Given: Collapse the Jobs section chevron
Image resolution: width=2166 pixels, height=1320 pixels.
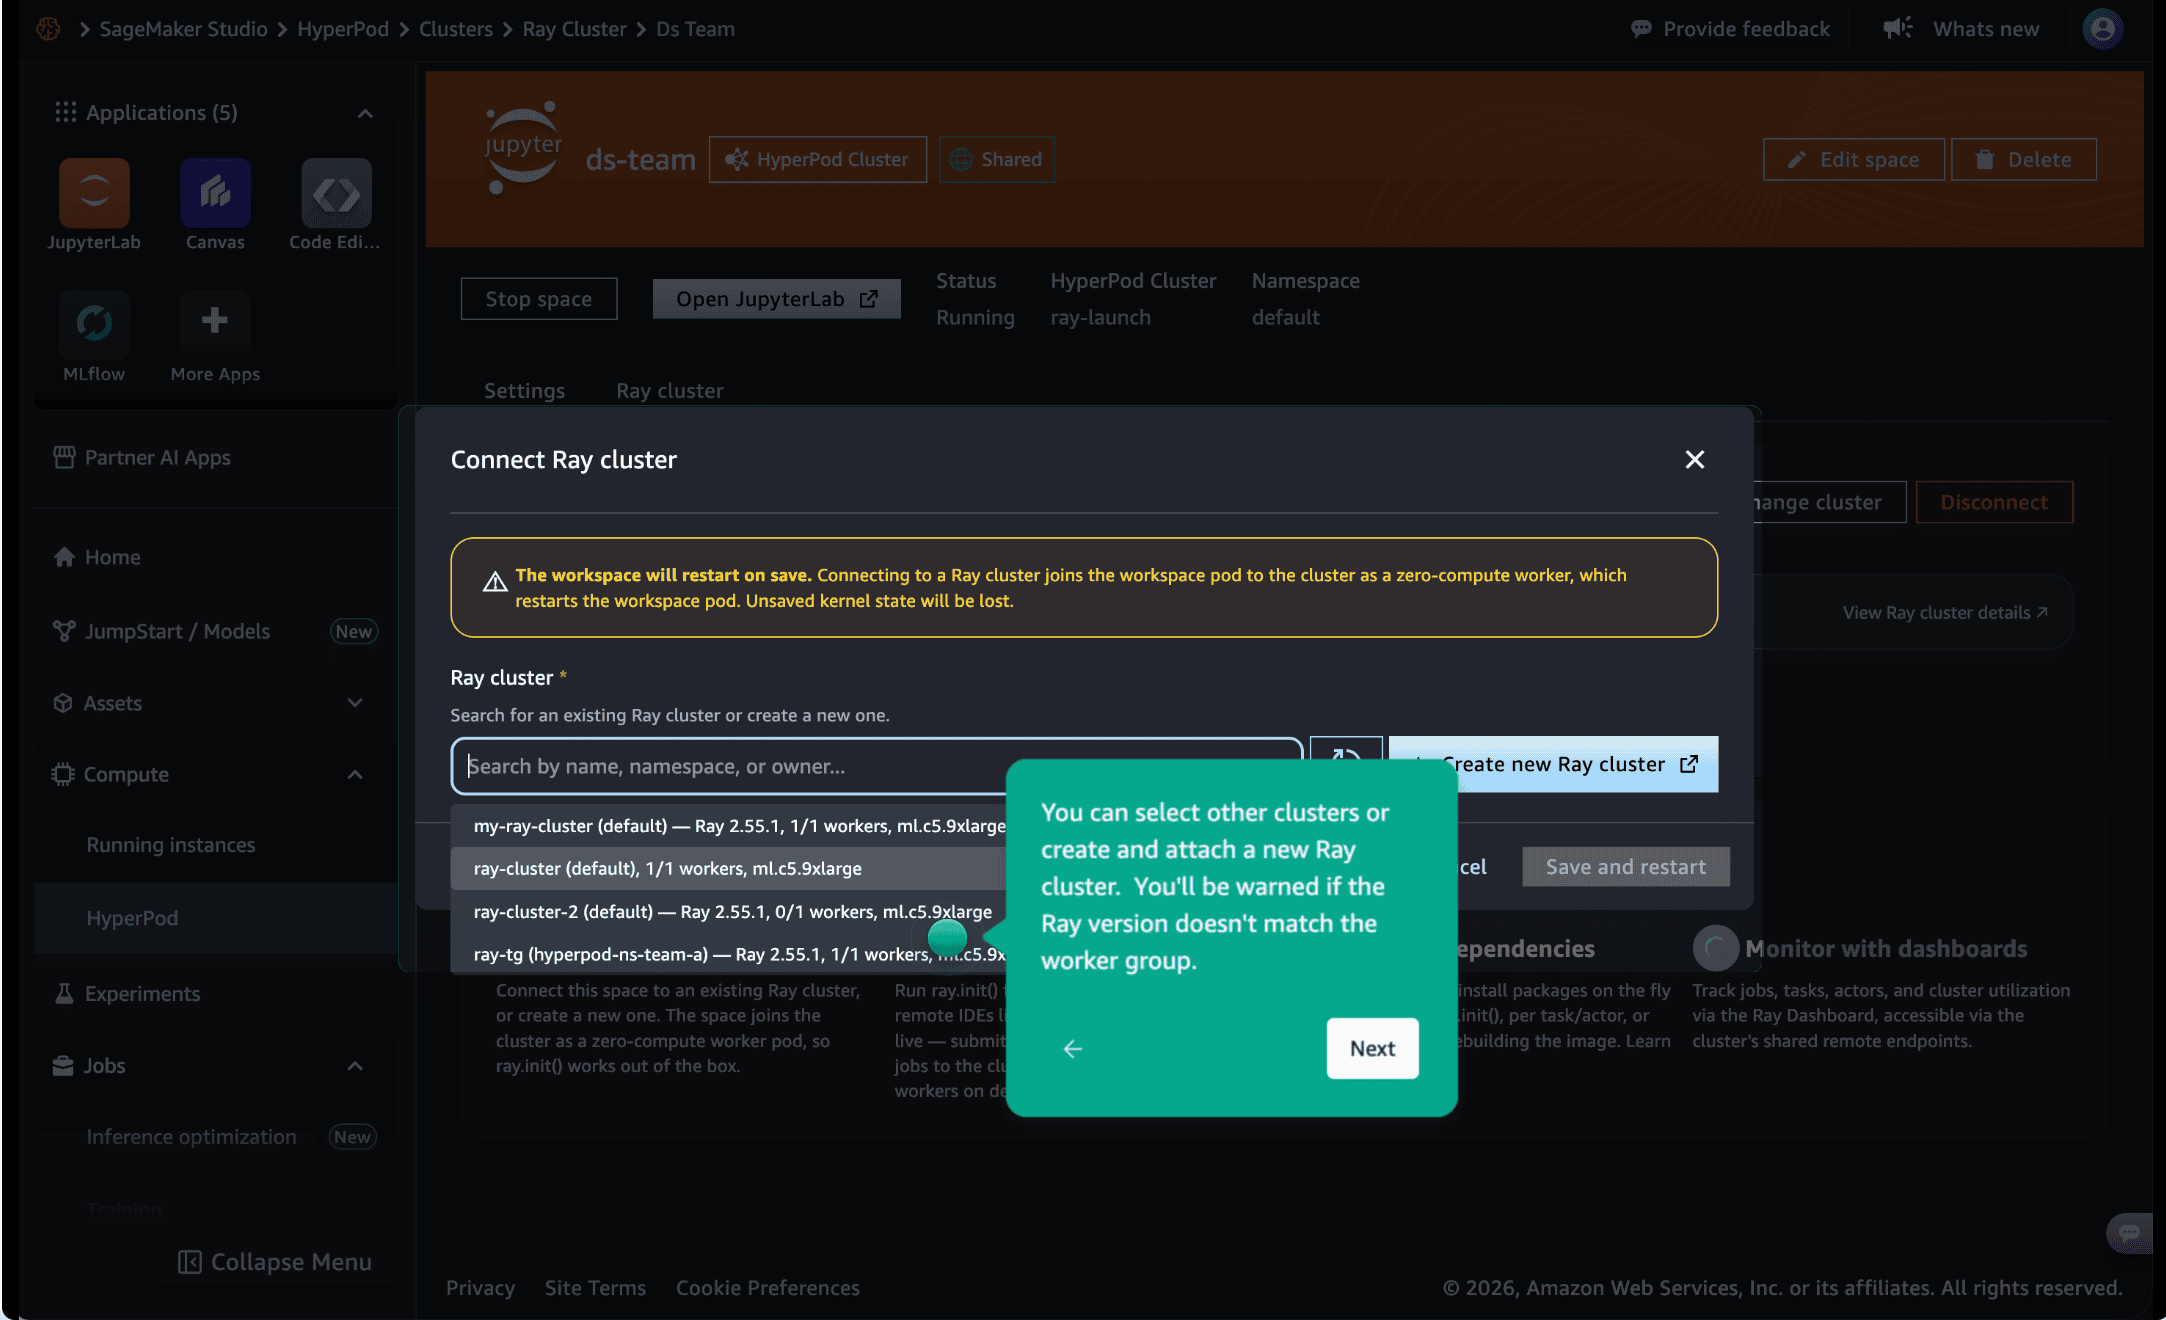Looking at the screenshot, I should (355, 1066).
